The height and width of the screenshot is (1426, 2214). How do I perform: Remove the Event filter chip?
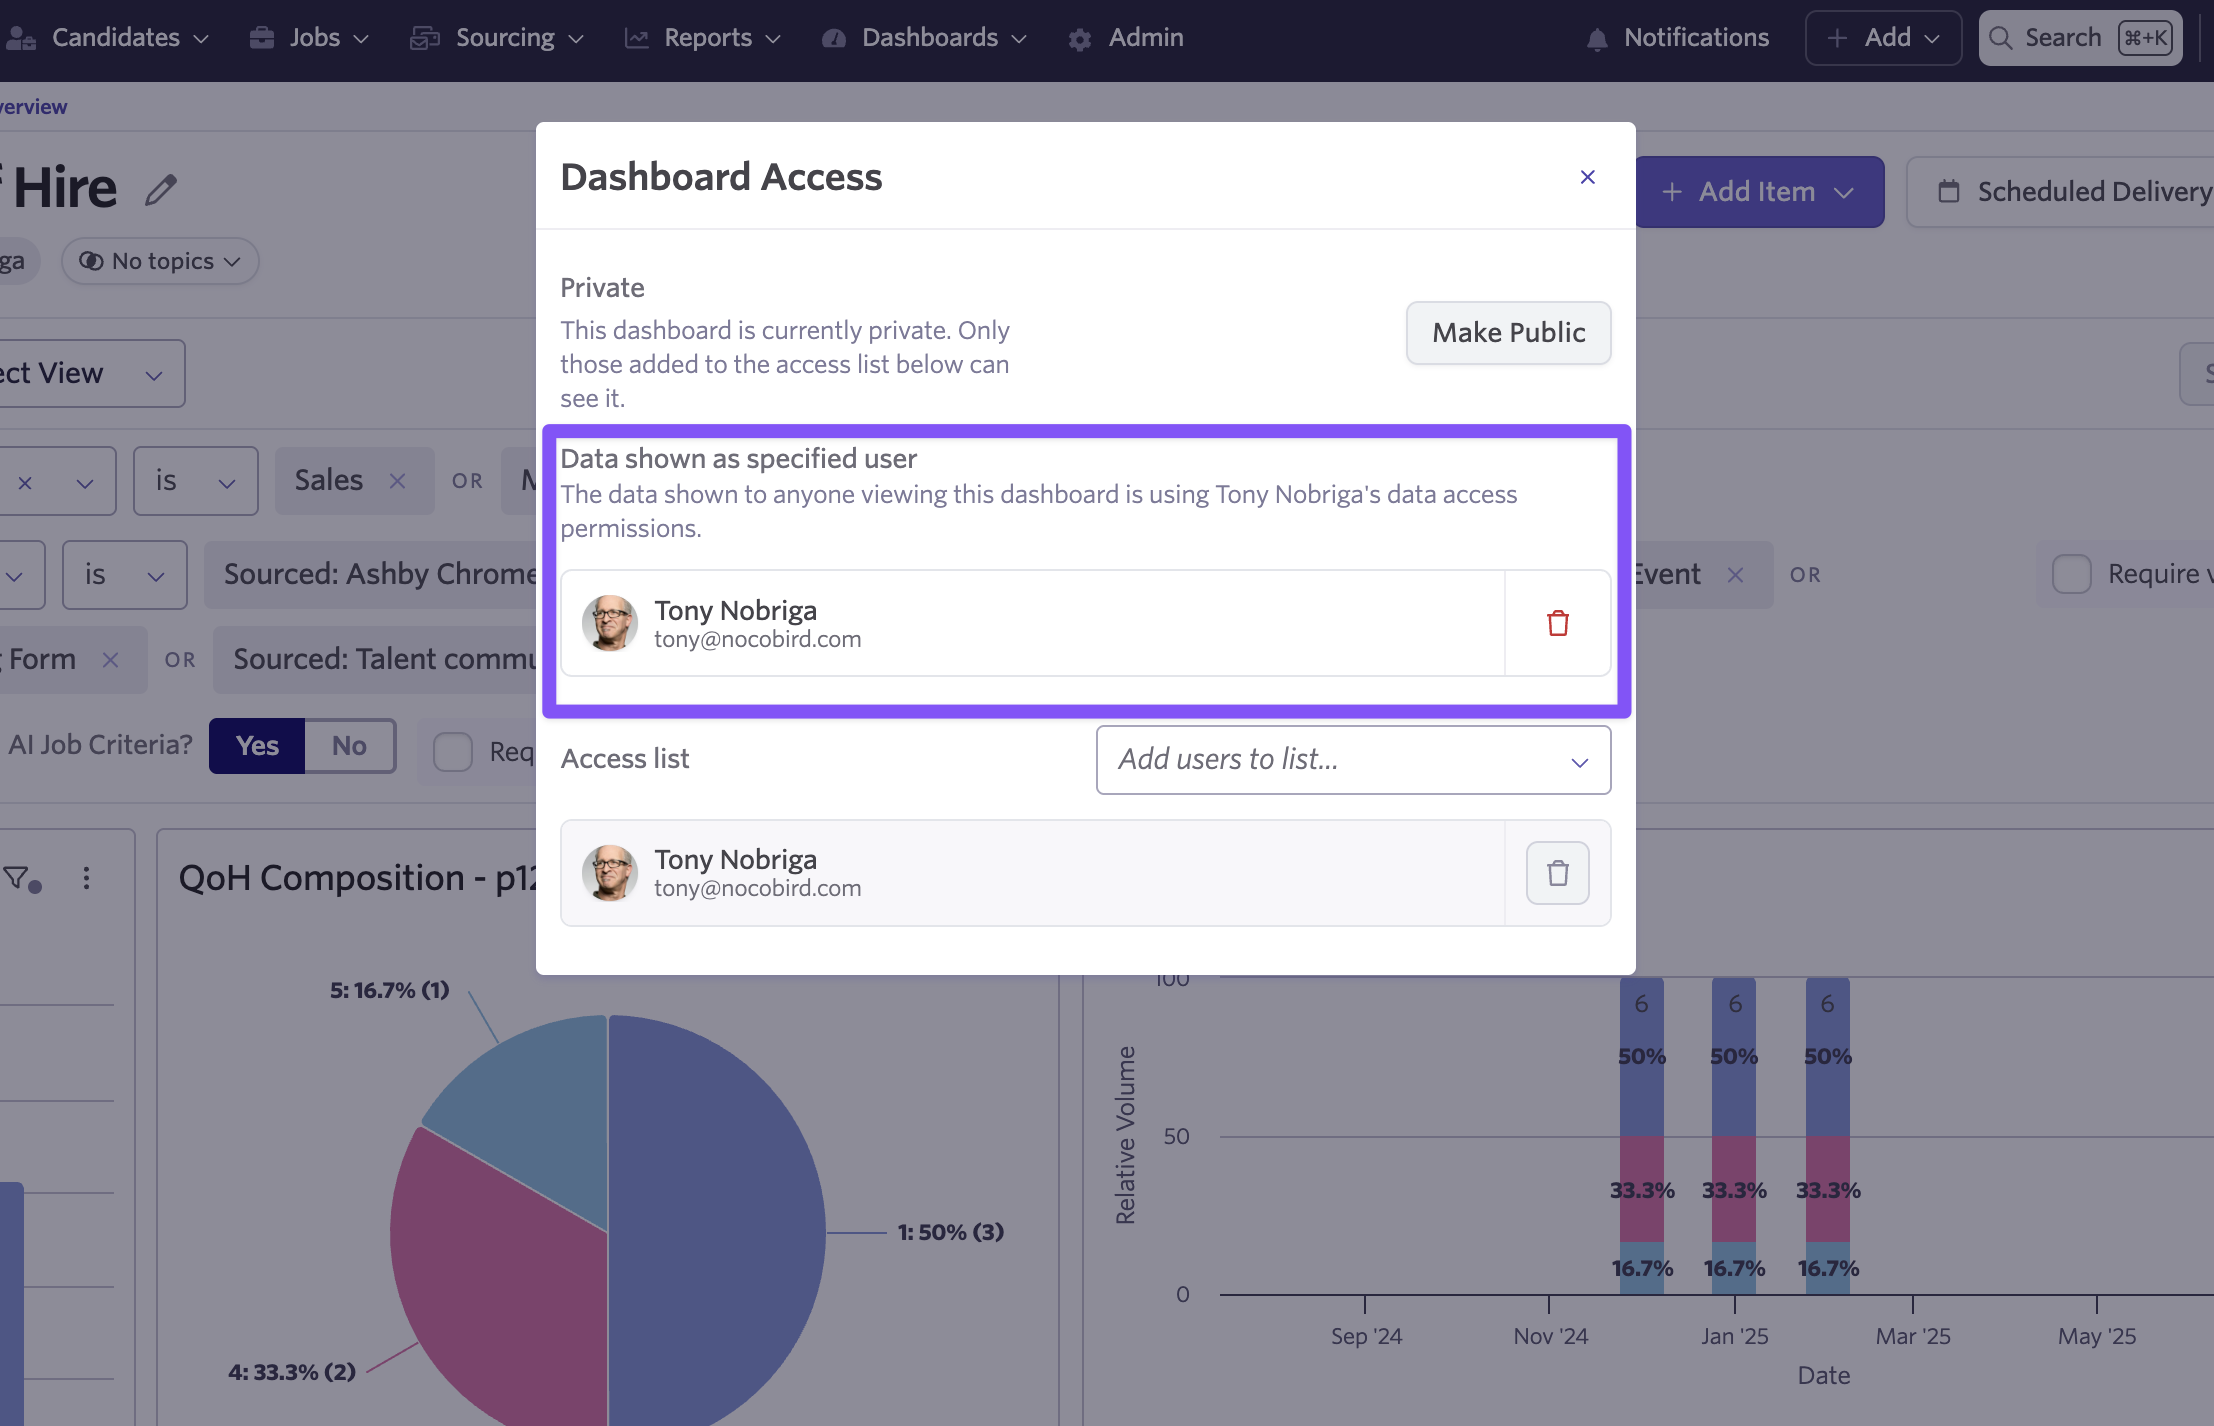(x=1735, y=575)
